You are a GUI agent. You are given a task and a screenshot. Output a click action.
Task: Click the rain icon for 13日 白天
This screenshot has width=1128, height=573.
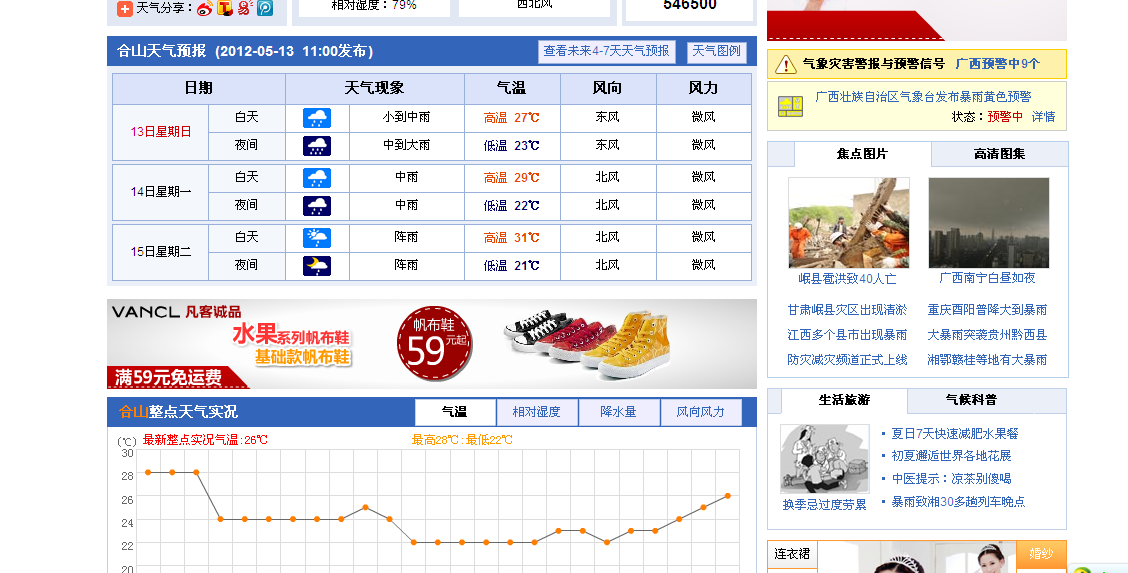click(x=317, y=118)
